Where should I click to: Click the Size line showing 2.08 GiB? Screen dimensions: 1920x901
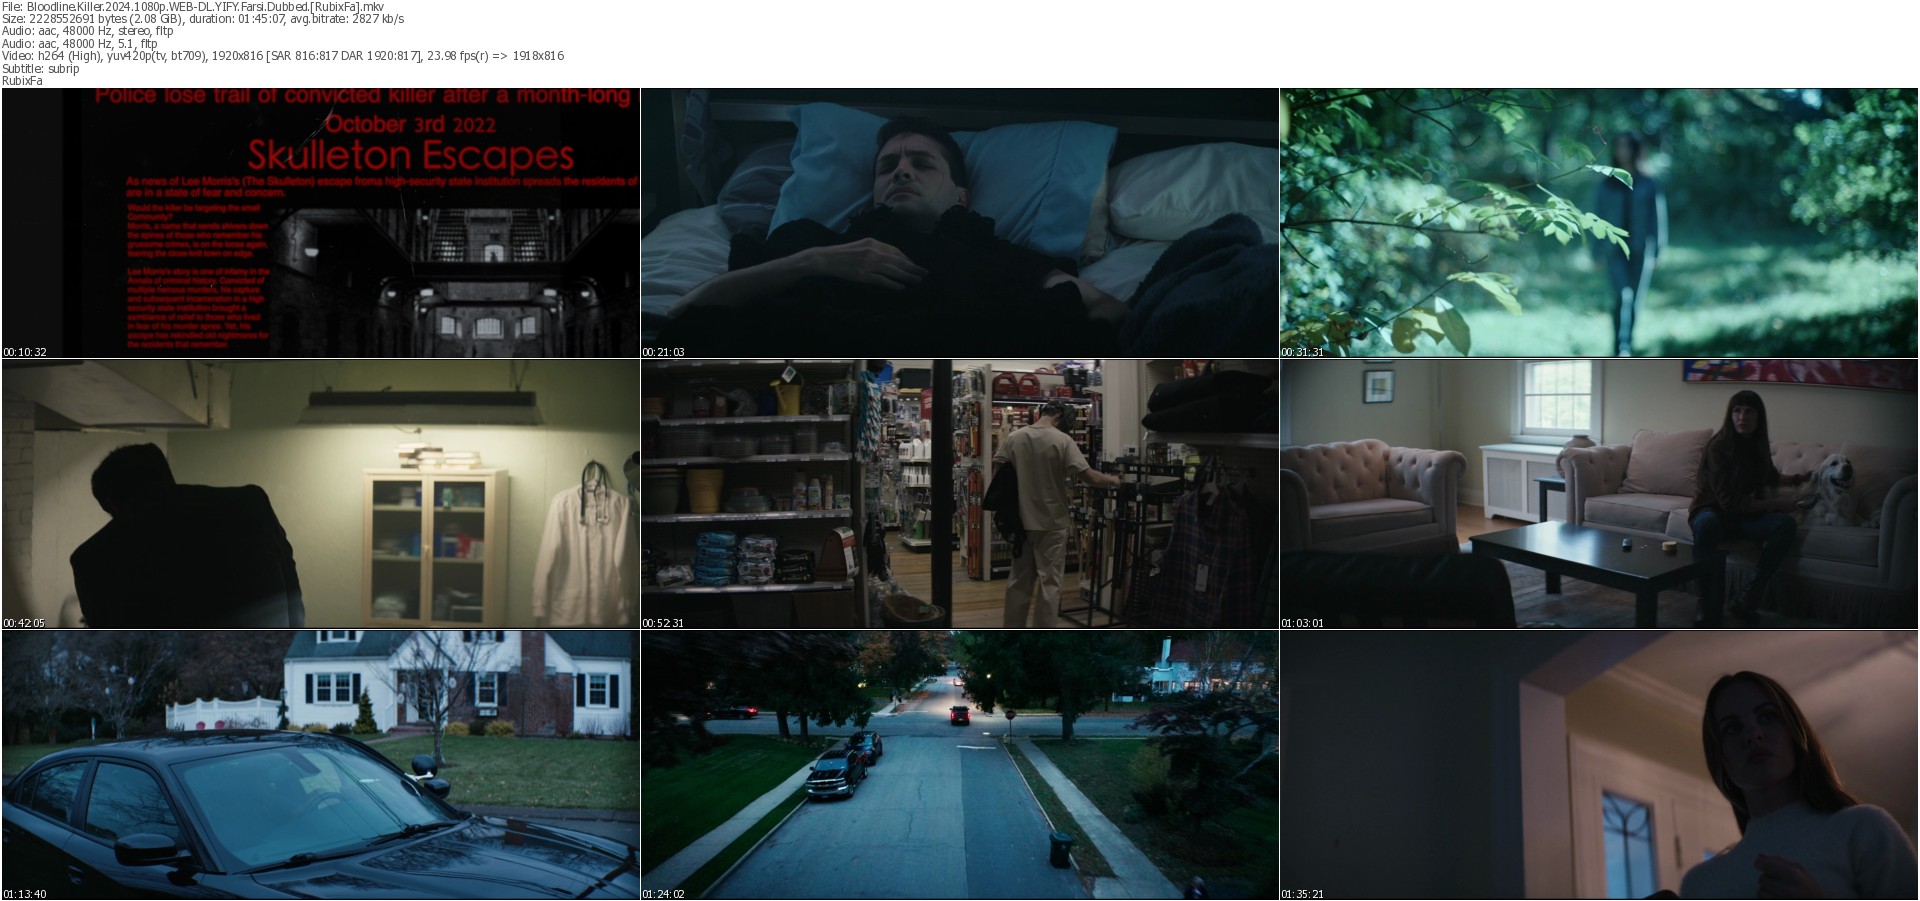click(x=203, y=19)
